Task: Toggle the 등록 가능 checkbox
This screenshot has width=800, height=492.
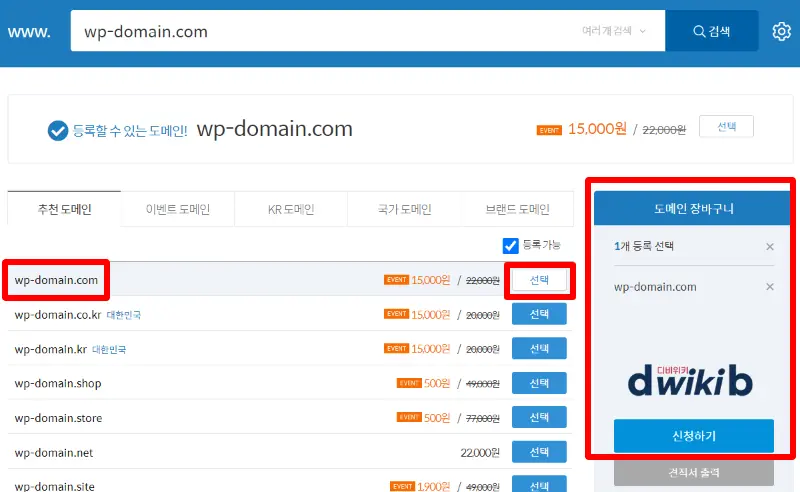Action: coord(511,245)
